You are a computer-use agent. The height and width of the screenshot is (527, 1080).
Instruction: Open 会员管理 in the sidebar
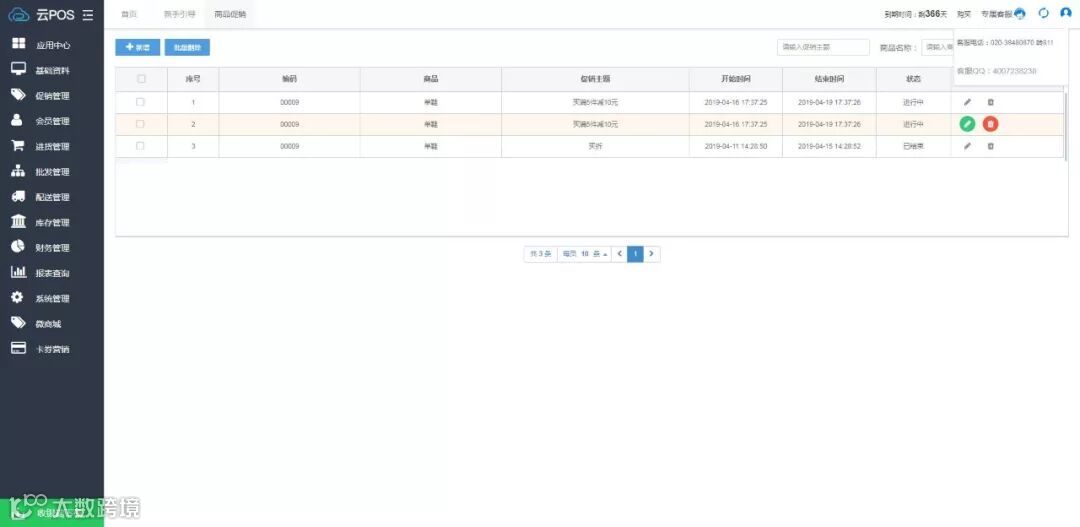pos(52,121)
